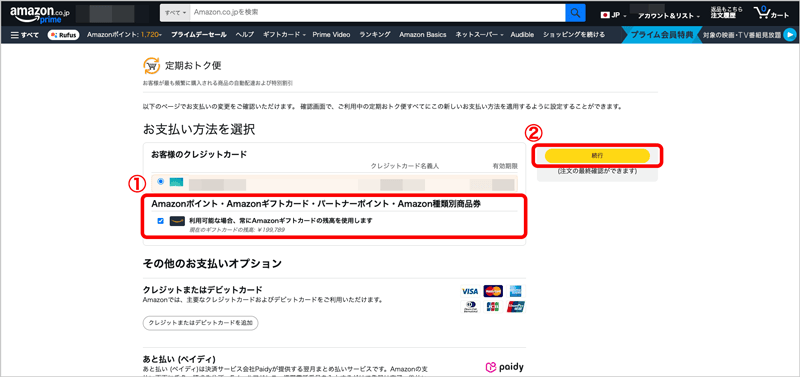
Task: Open Prime Video nav item
Action: click(x=331, y=35)
